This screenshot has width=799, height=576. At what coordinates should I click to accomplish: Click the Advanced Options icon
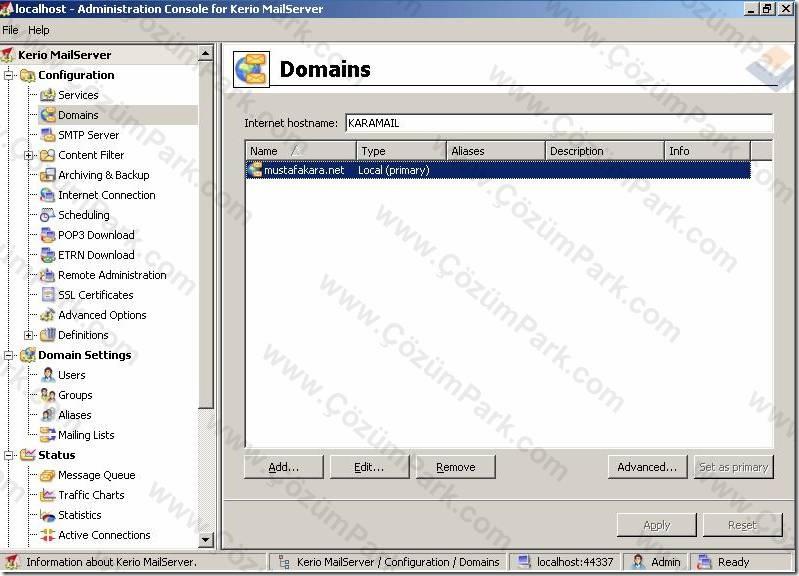click(x=47, y=315)
